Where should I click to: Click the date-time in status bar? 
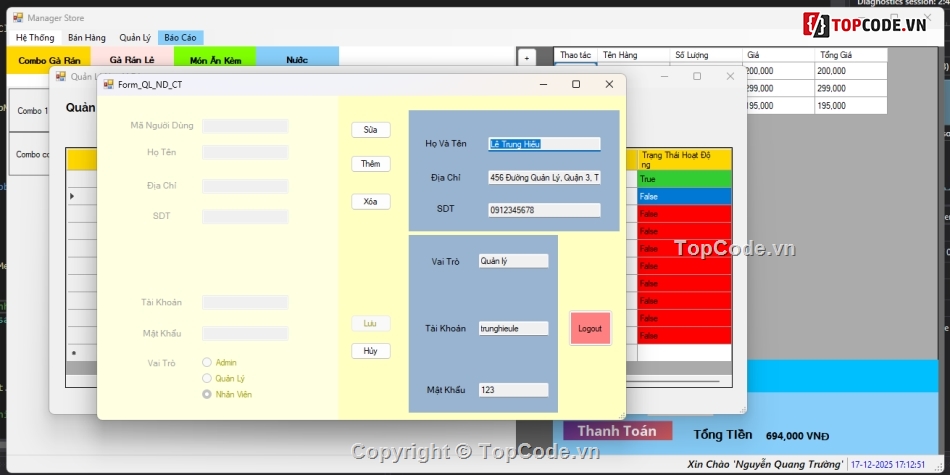click(x=888, y=465)
